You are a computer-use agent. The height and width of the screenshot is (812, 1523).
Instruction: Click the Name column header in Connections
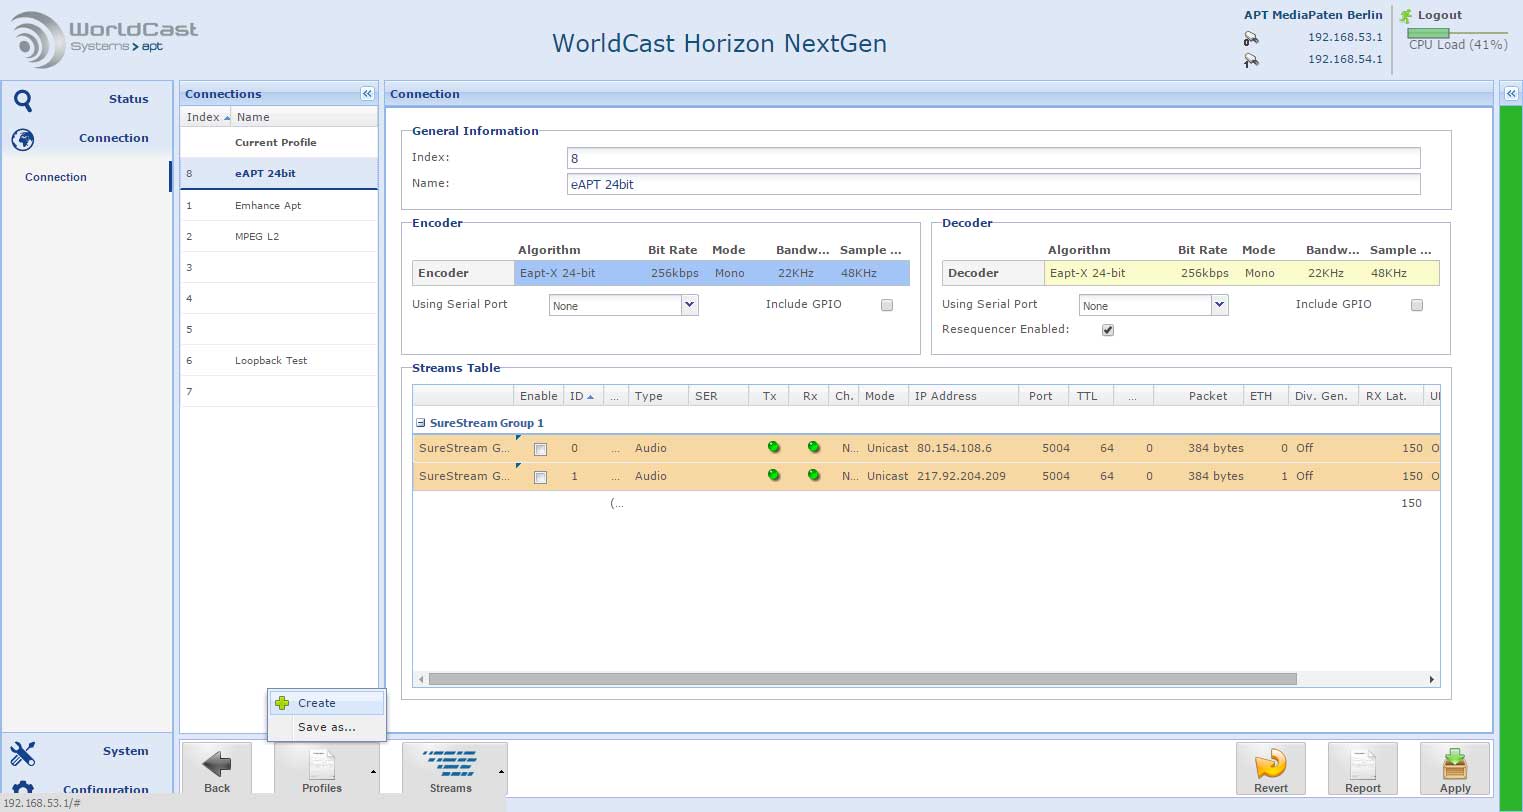pos(304,117)
